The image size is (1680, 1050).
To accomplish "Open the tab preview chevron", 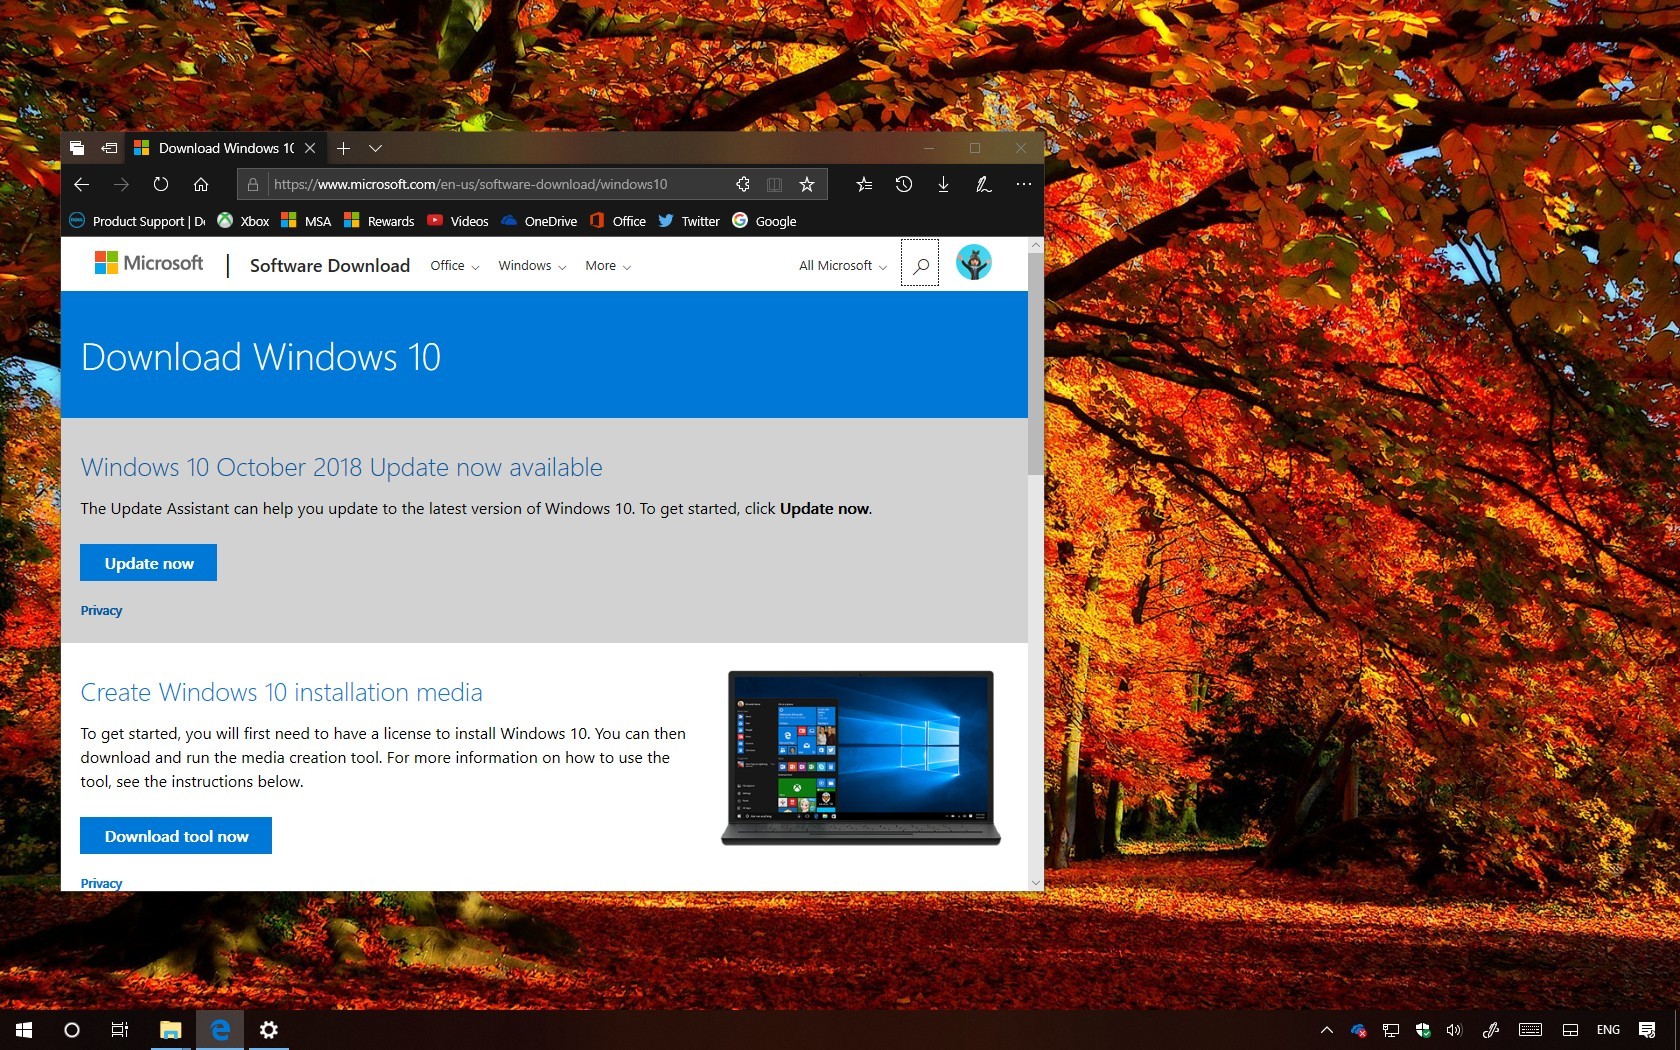I will [375, 148].
